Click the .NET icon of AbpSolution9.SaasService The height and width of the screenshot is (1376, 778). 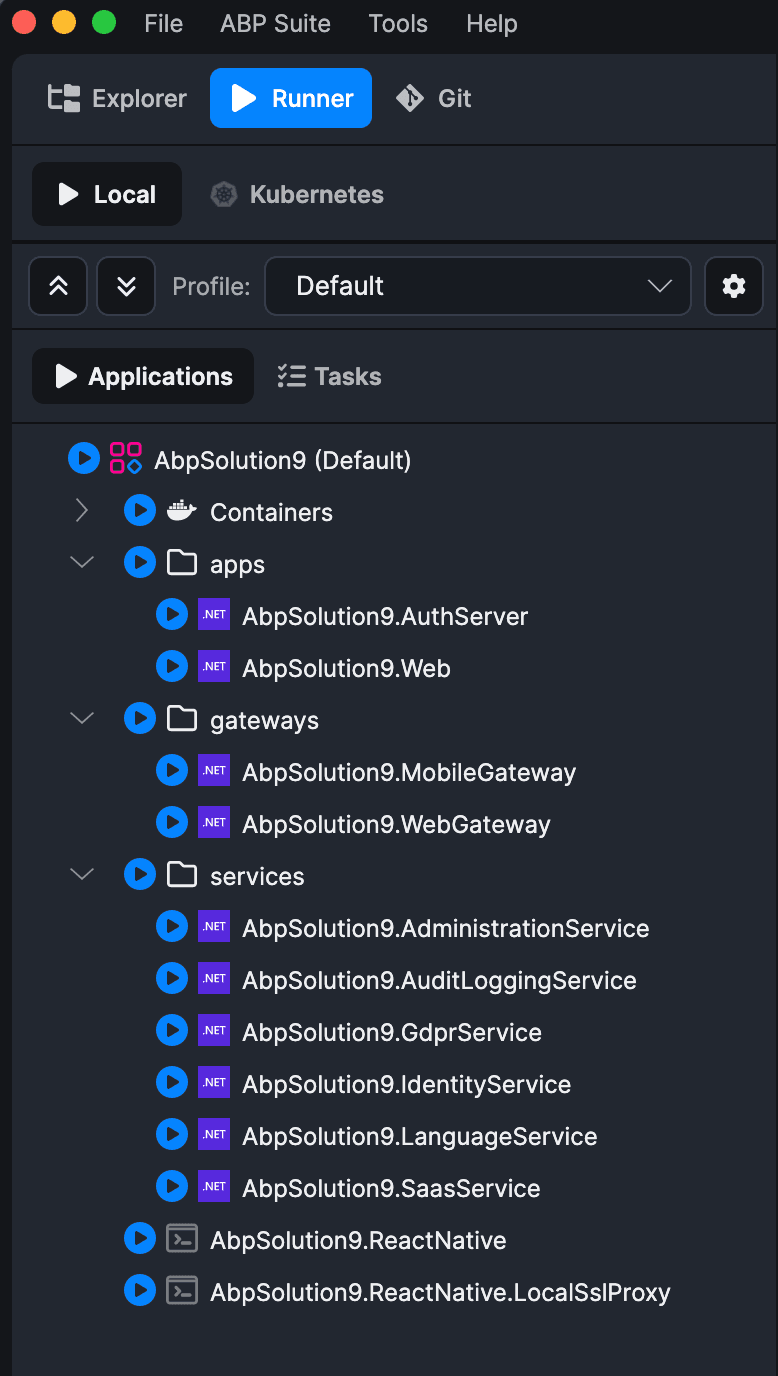pyautogui.click(x=214, y=1188)
